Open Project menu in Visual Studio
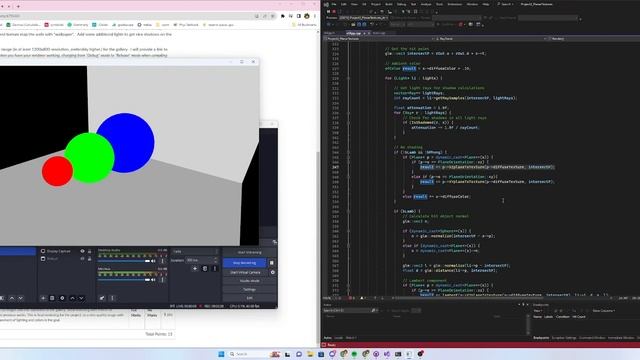 [376, 4]
